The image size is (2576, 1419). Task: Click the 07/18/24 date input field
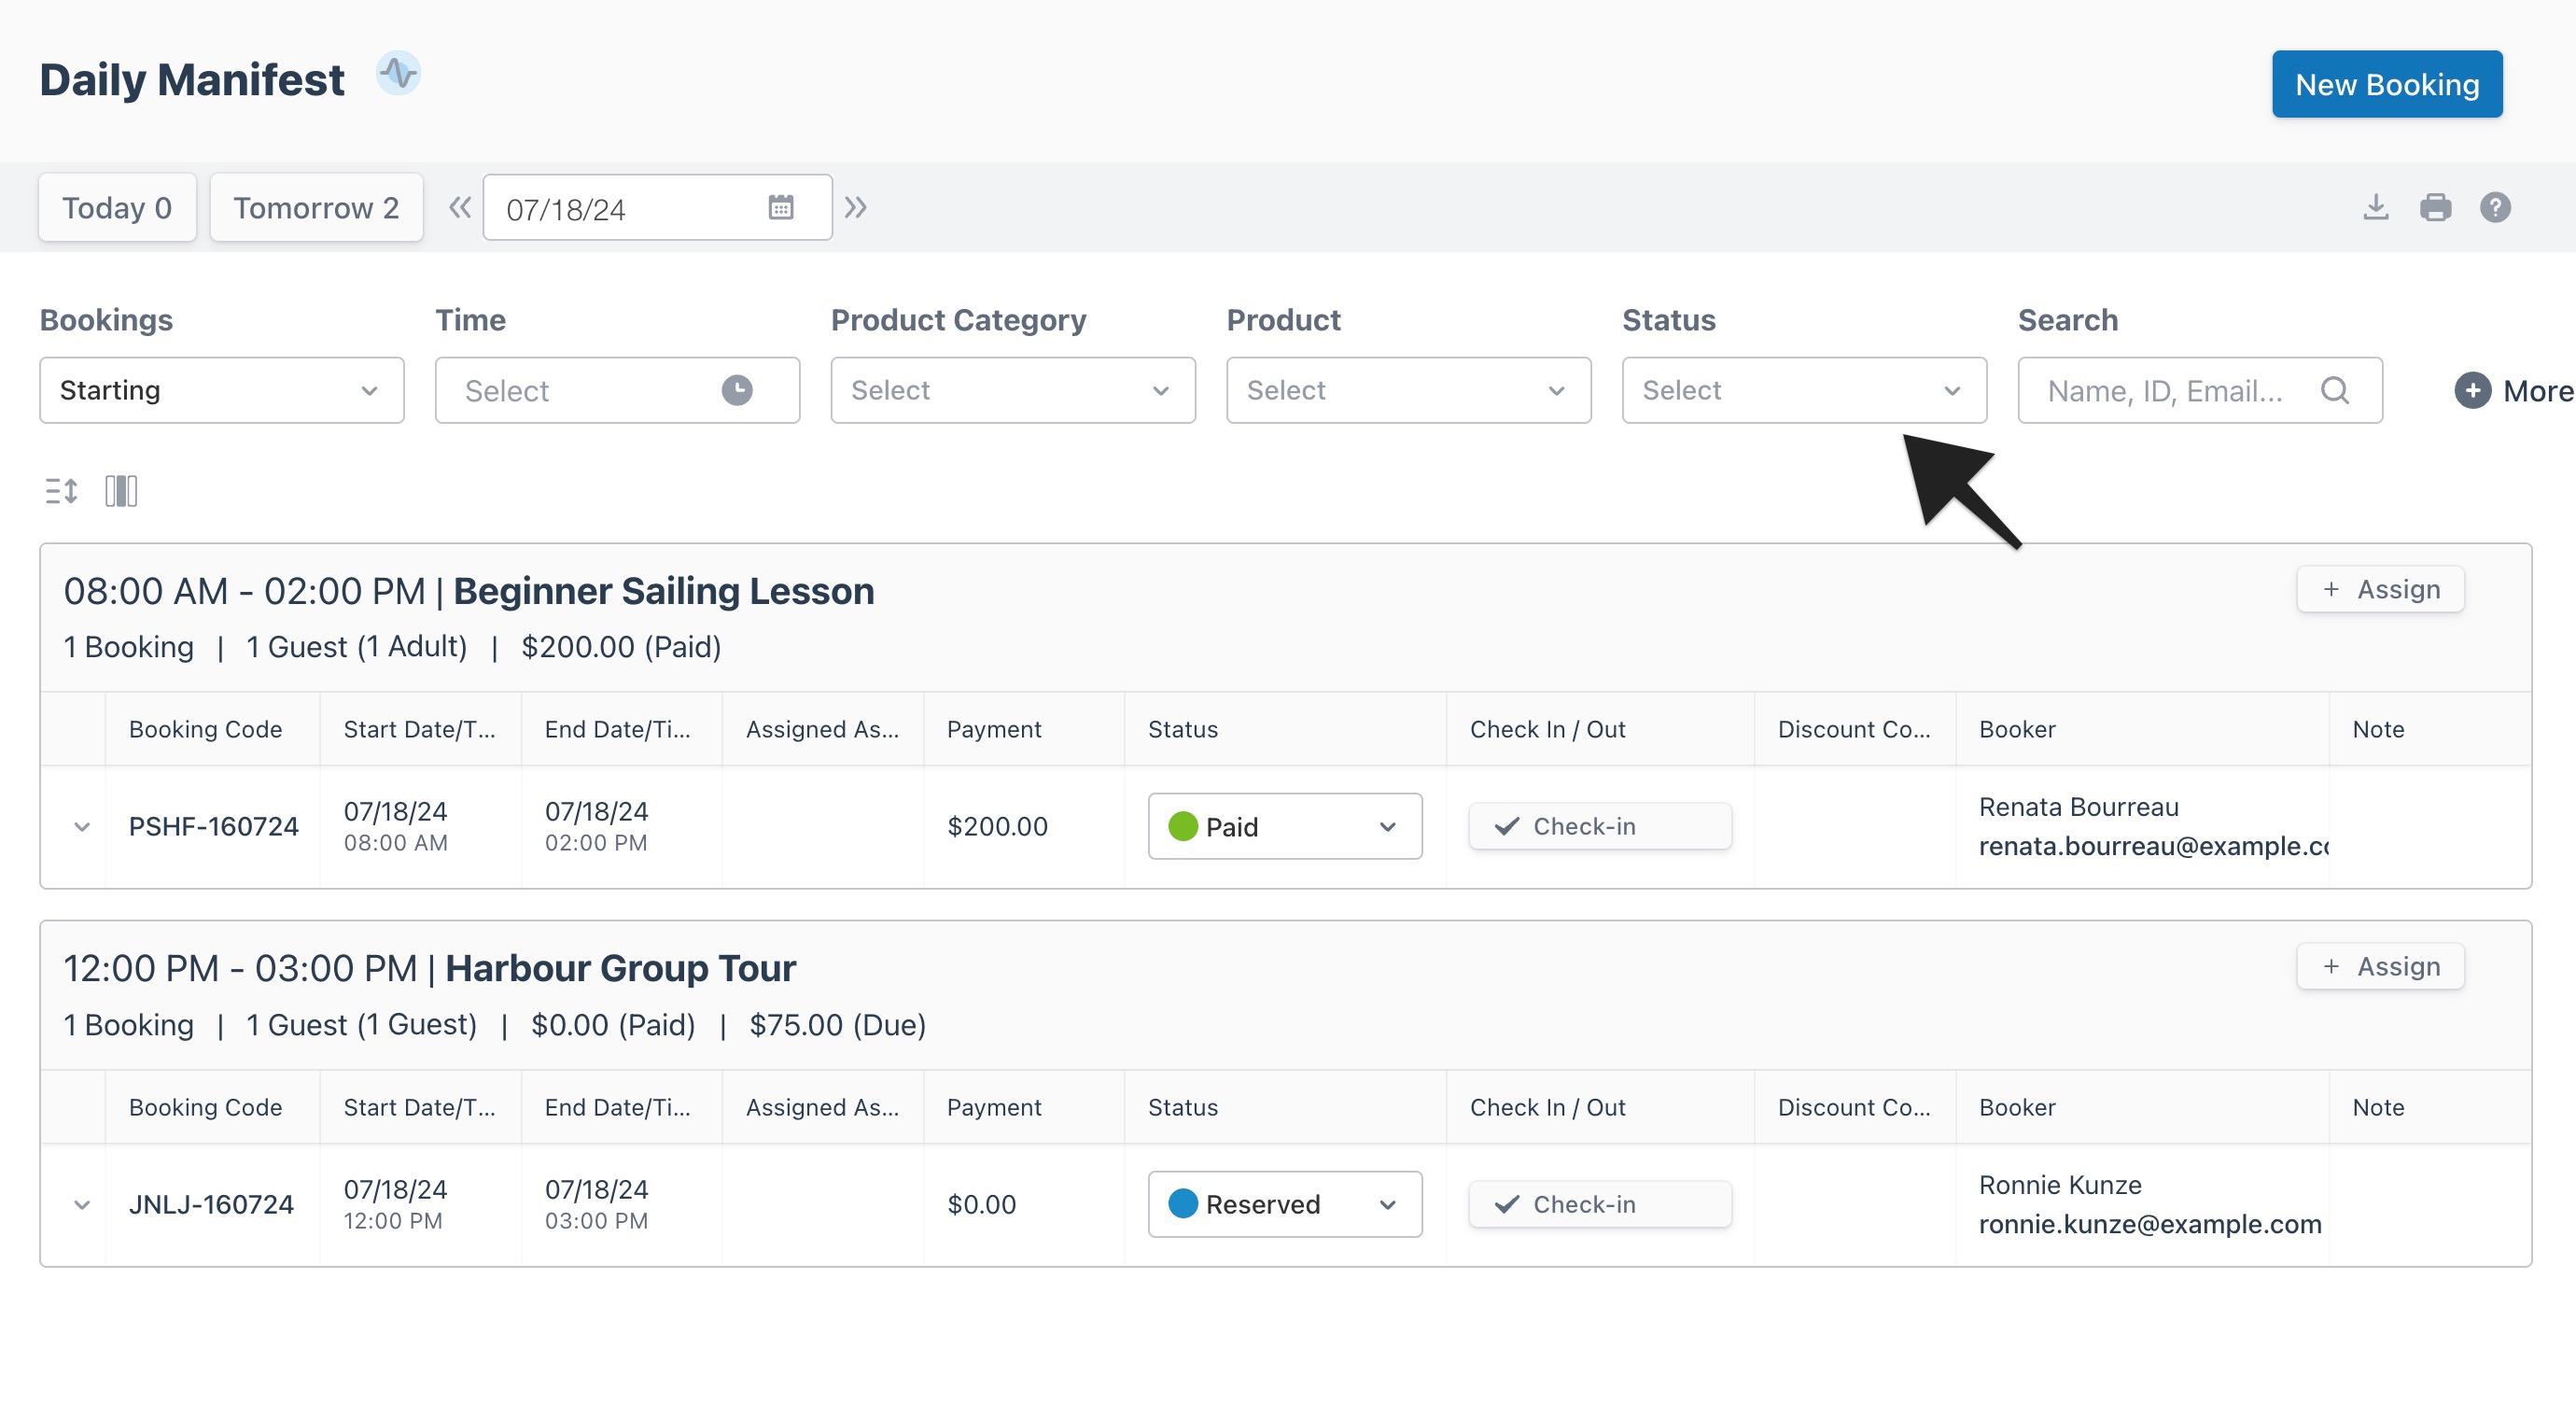657,207
